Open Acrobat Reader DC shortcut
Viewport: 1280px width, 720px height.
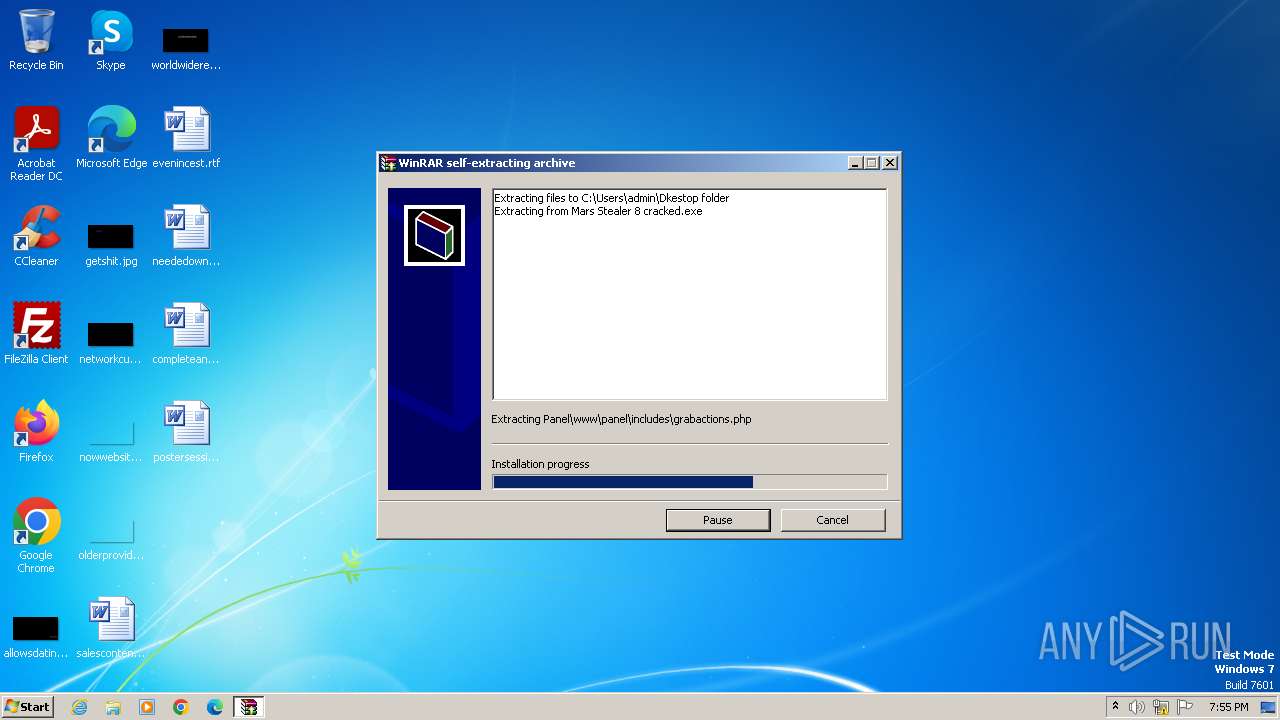pyautogui.click(x=36, y=143)
